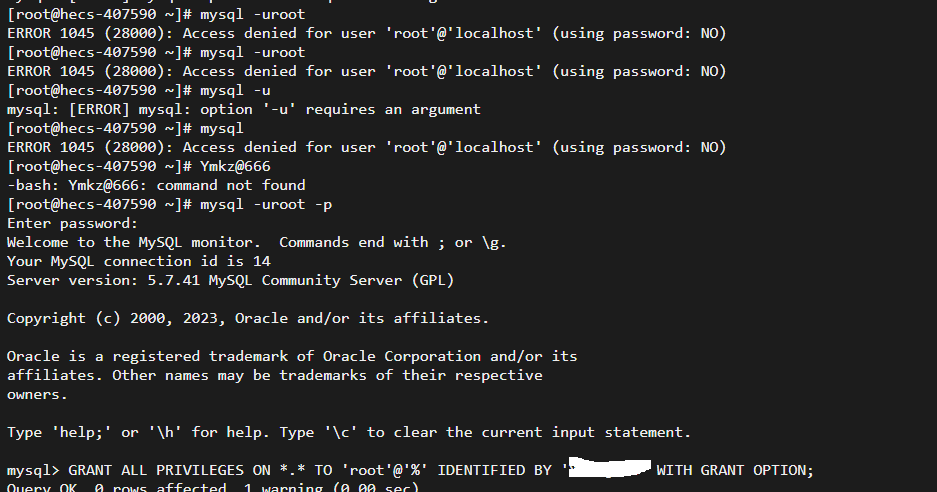Click the "Welcome to the MySQL monitor" line
Viewport: 937px width, 492px height.
click(257, 243)
